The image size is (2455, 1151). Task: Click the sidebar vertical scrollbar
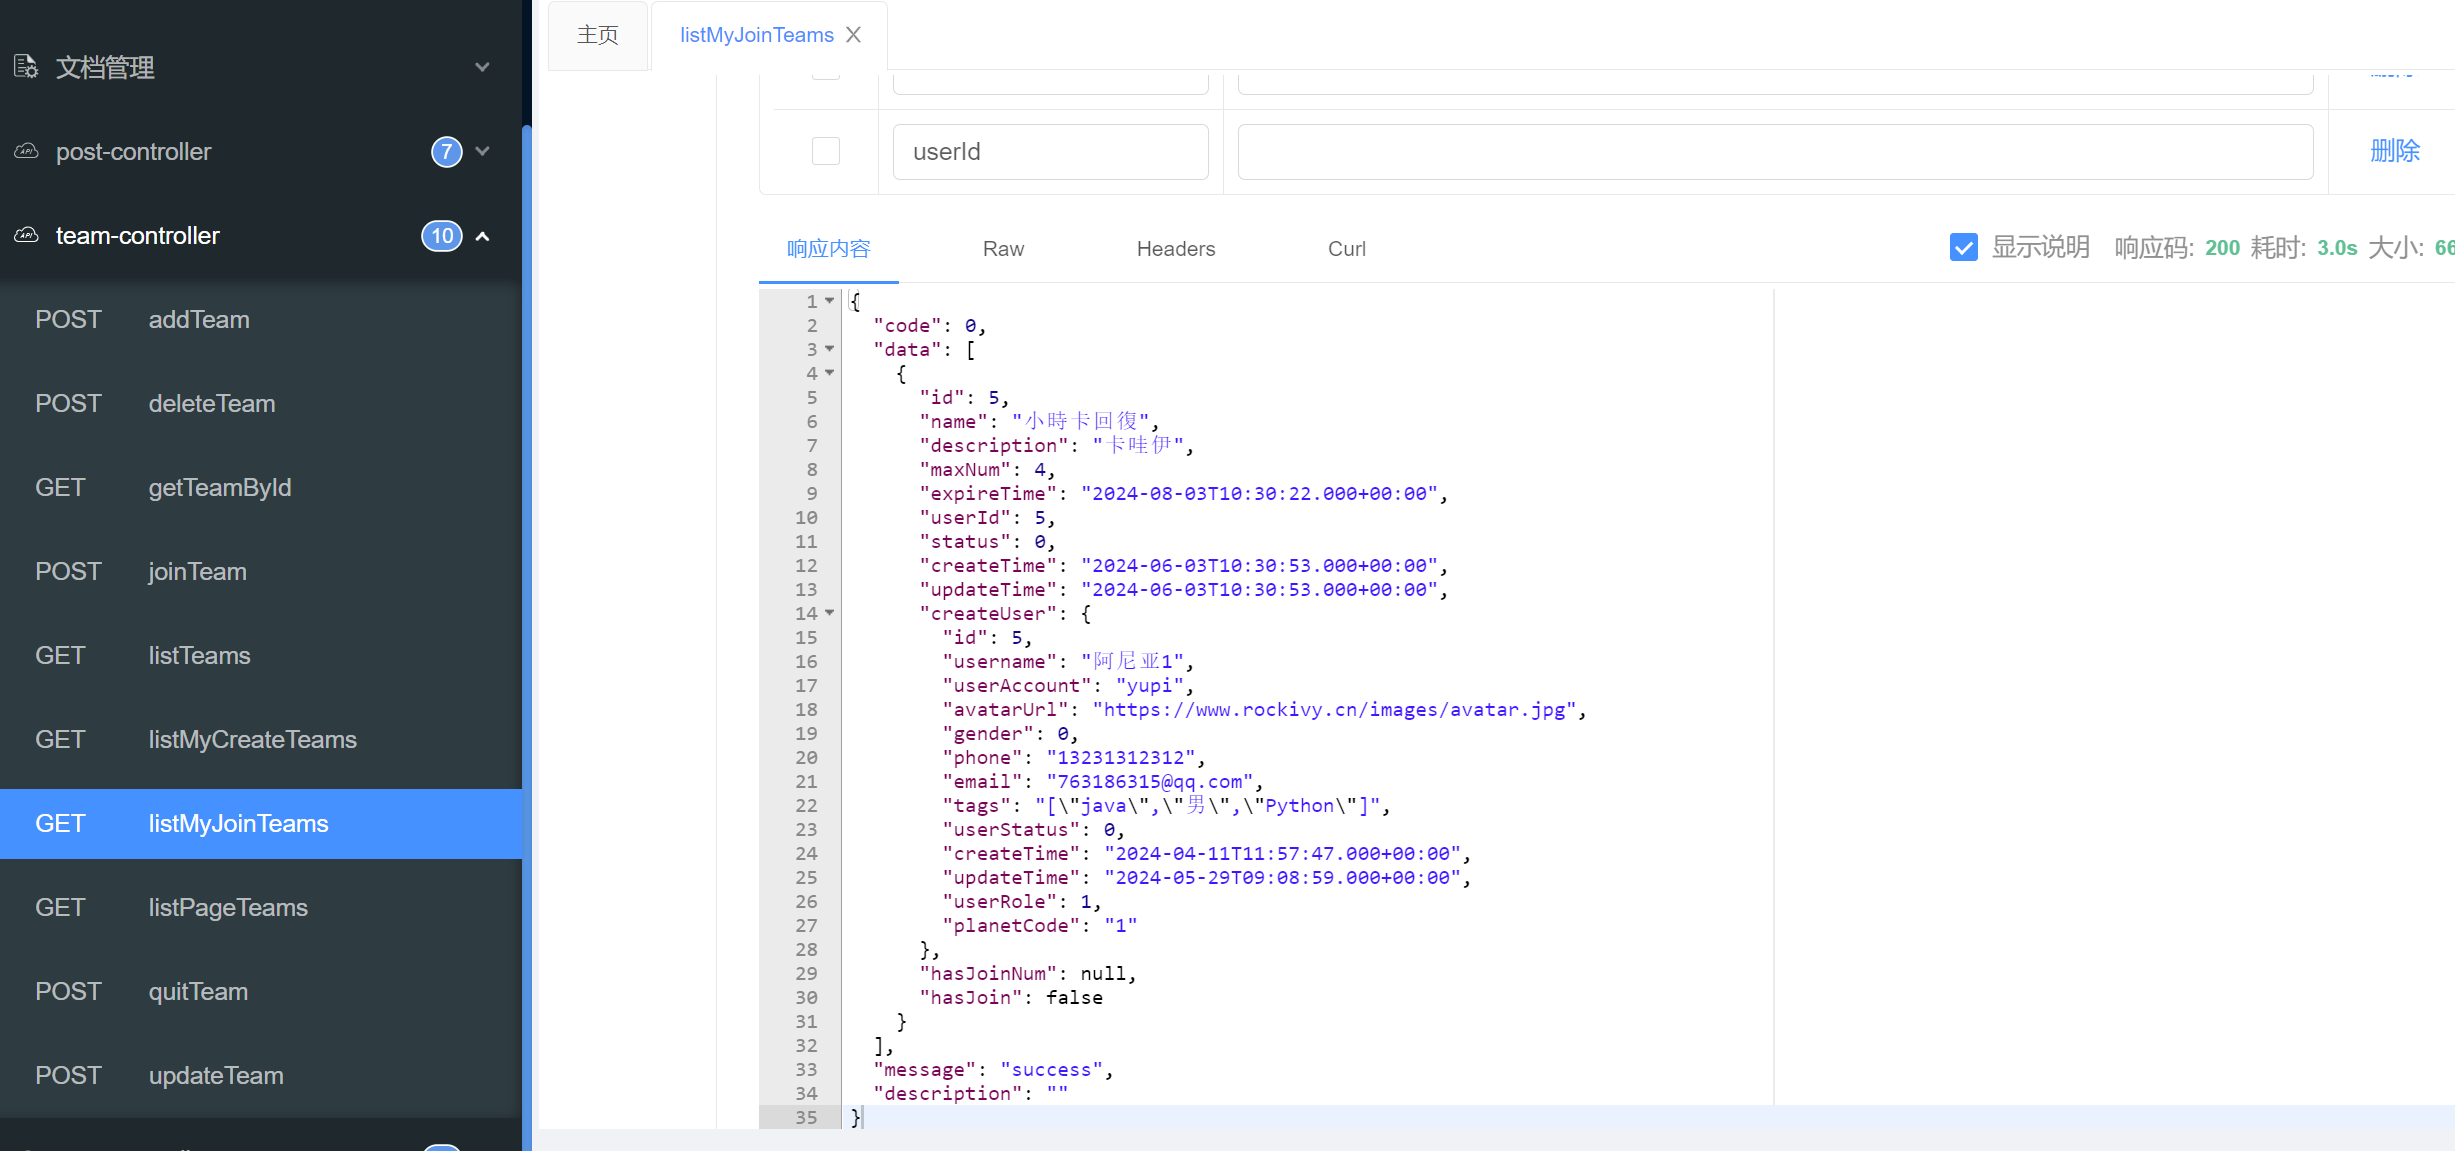click(527, 637)
